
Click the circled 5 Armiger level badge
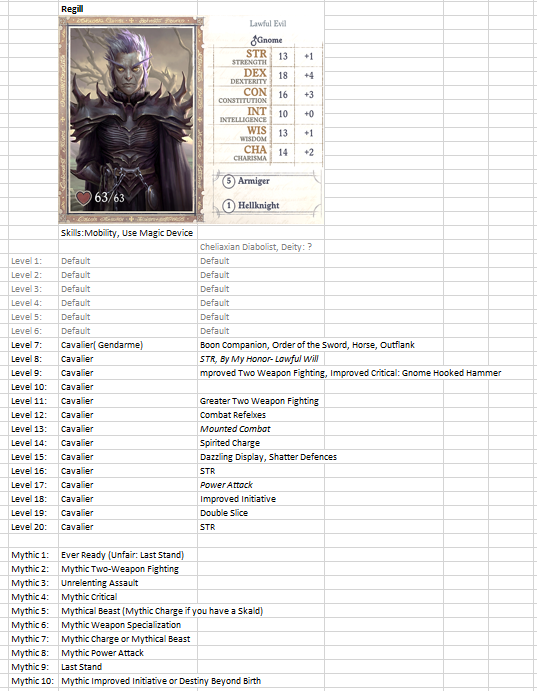coord(228,181)
